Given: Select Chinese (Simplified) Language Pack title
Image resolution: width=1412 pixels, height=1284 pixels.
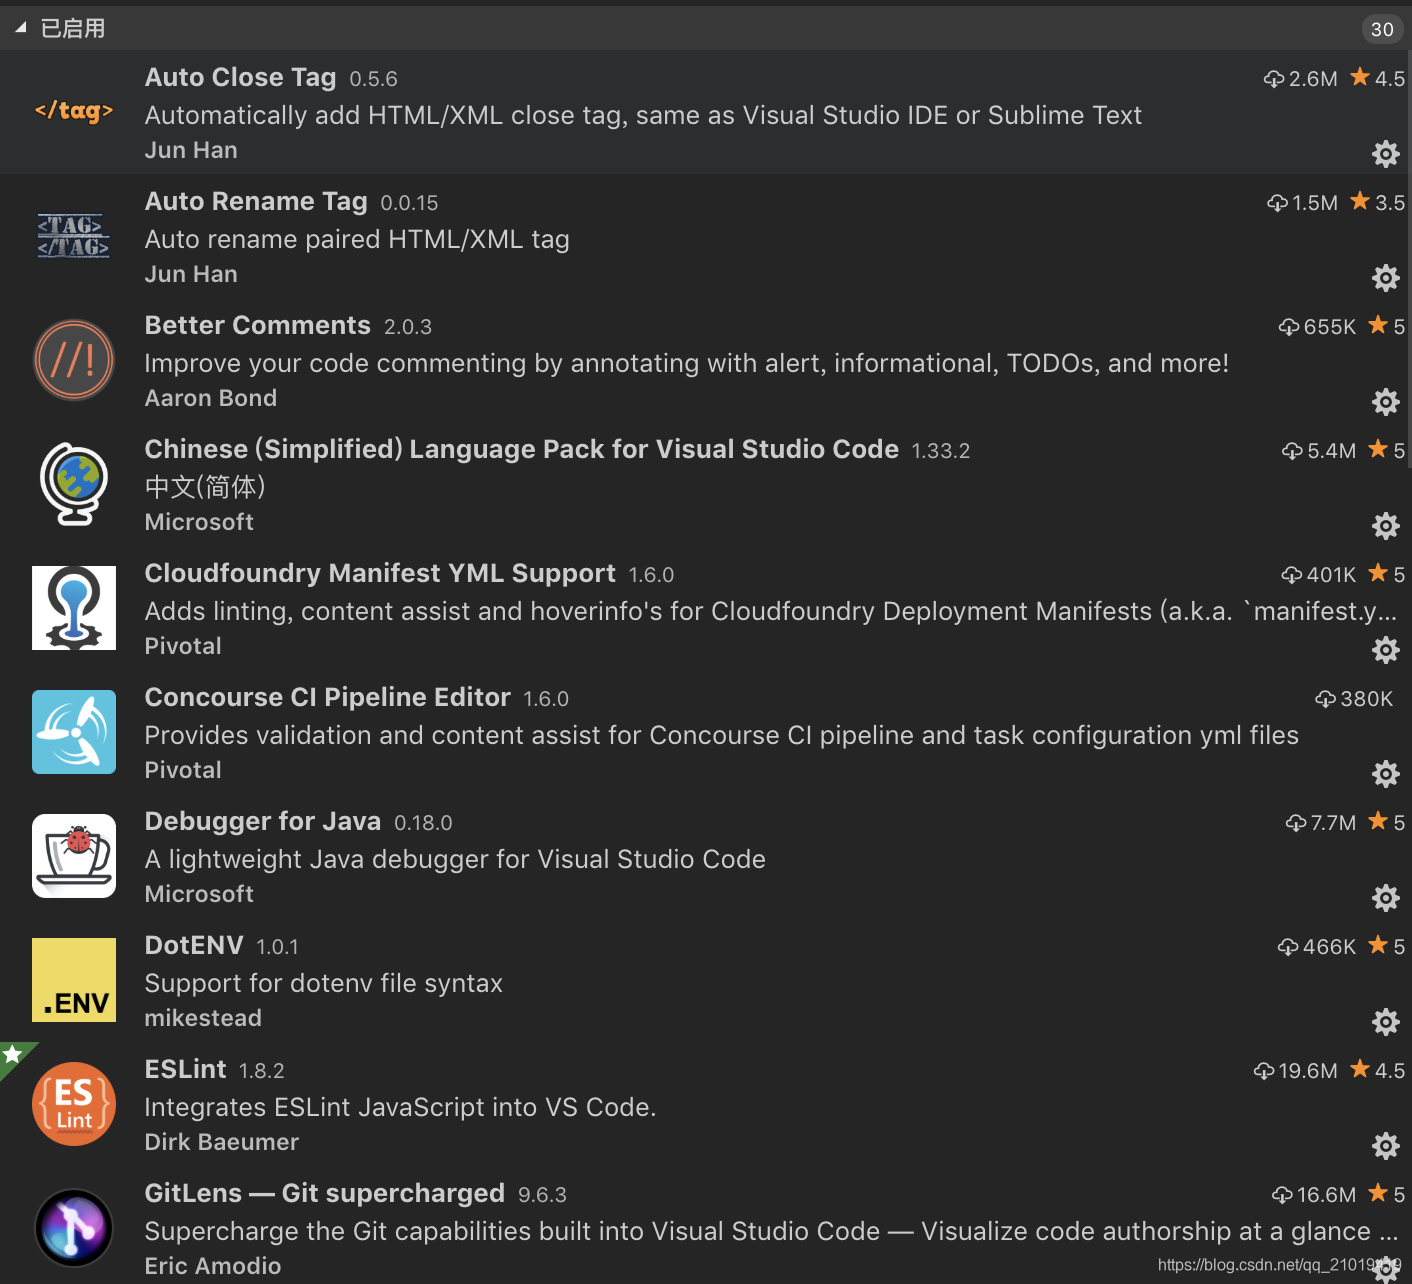Looking at the screenshot, I should click(x=522, y=449).
